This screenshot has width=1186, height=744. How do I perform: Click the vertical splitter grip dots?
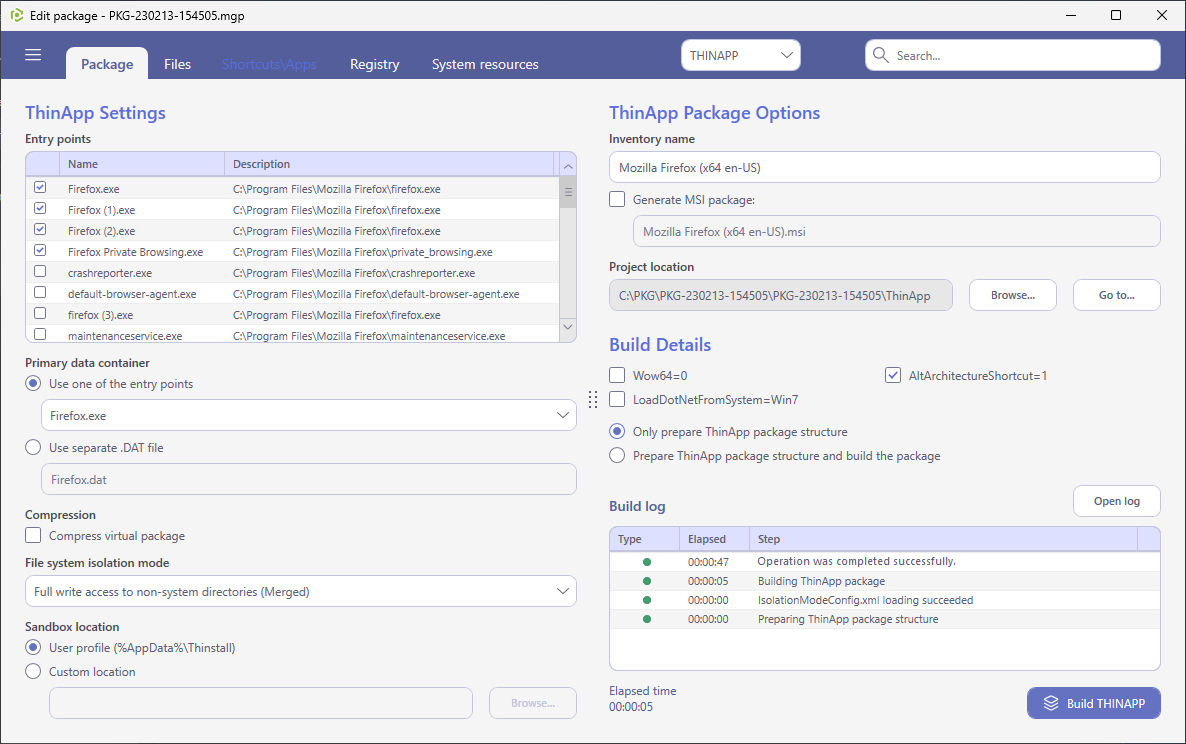(593, 399)
